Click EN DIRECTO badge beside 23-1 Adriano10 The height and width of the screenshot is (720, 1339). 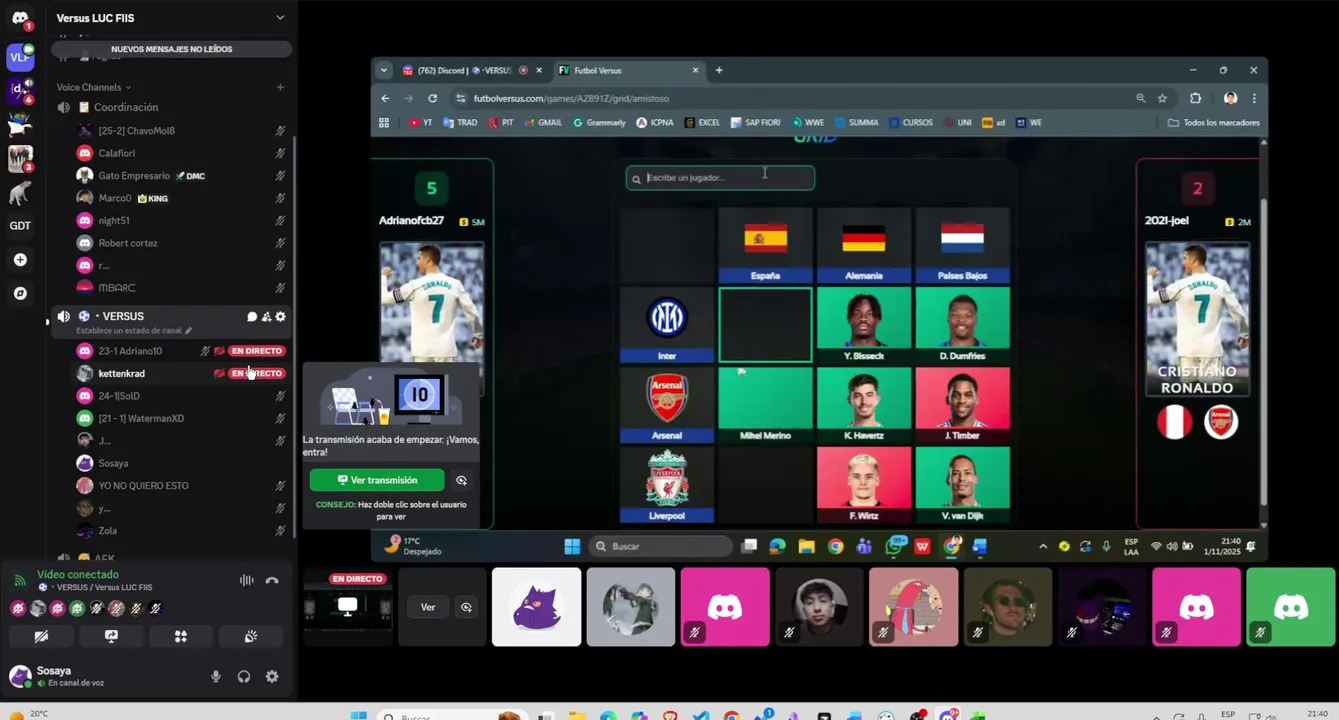tap(257, 351)
